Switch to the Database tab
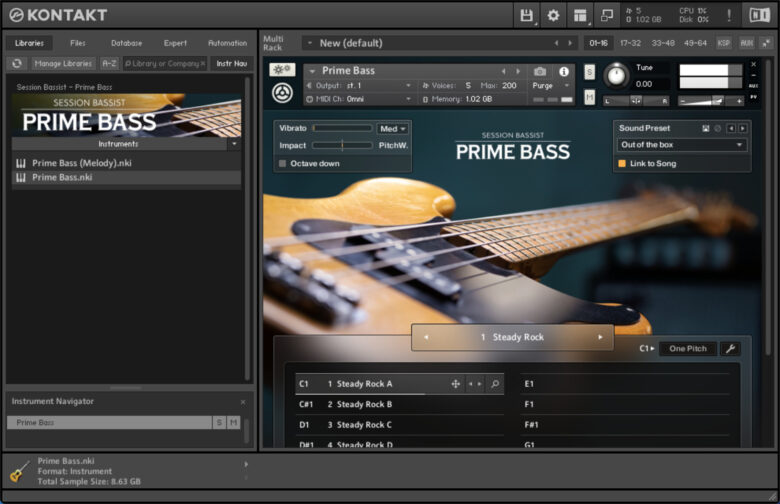The width and height of the screenshot is (780, 504). coord(126,43)
